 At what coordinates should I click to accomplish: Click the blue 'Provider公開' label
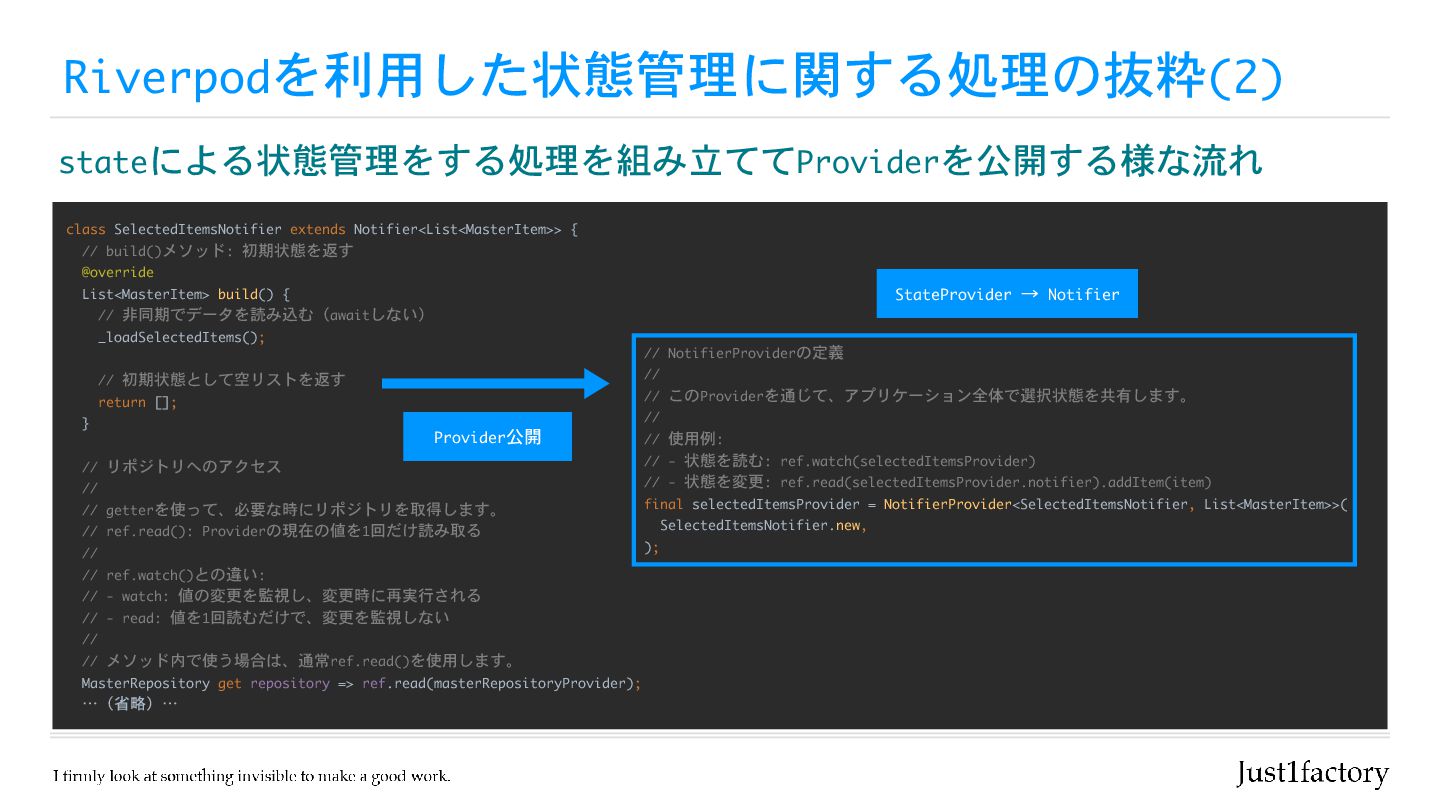tap(487, 437)
